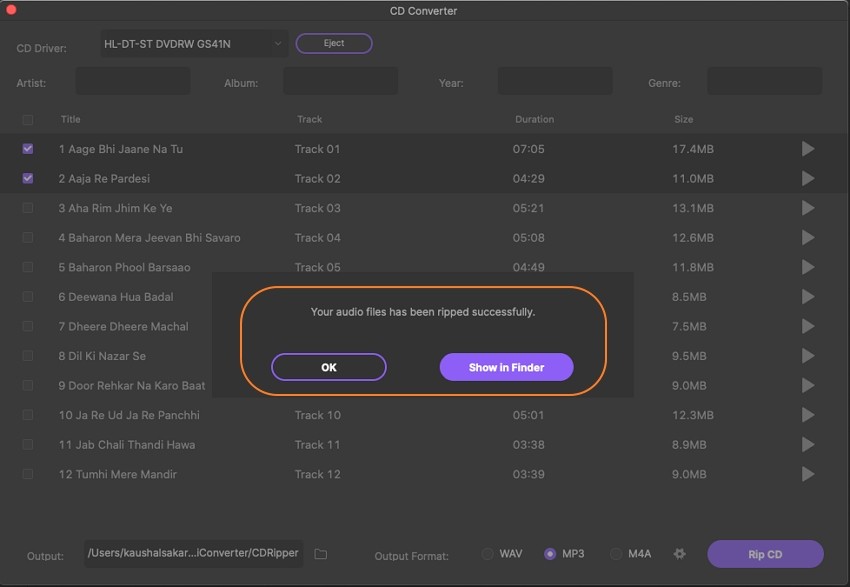The width and height of the screenshot is (850, 587).
Task: Open the output folder browse icon
Action: coord(321,554)
